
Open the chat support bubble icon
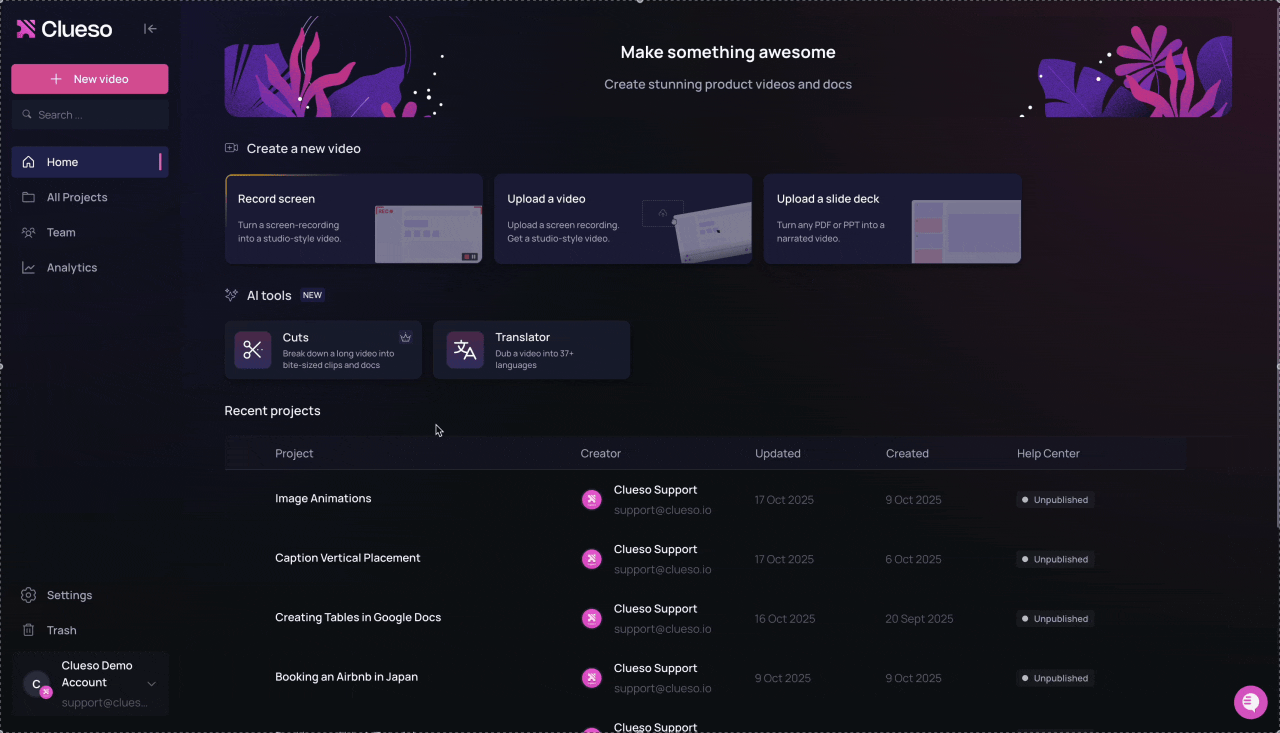(x=1250, y=703)
